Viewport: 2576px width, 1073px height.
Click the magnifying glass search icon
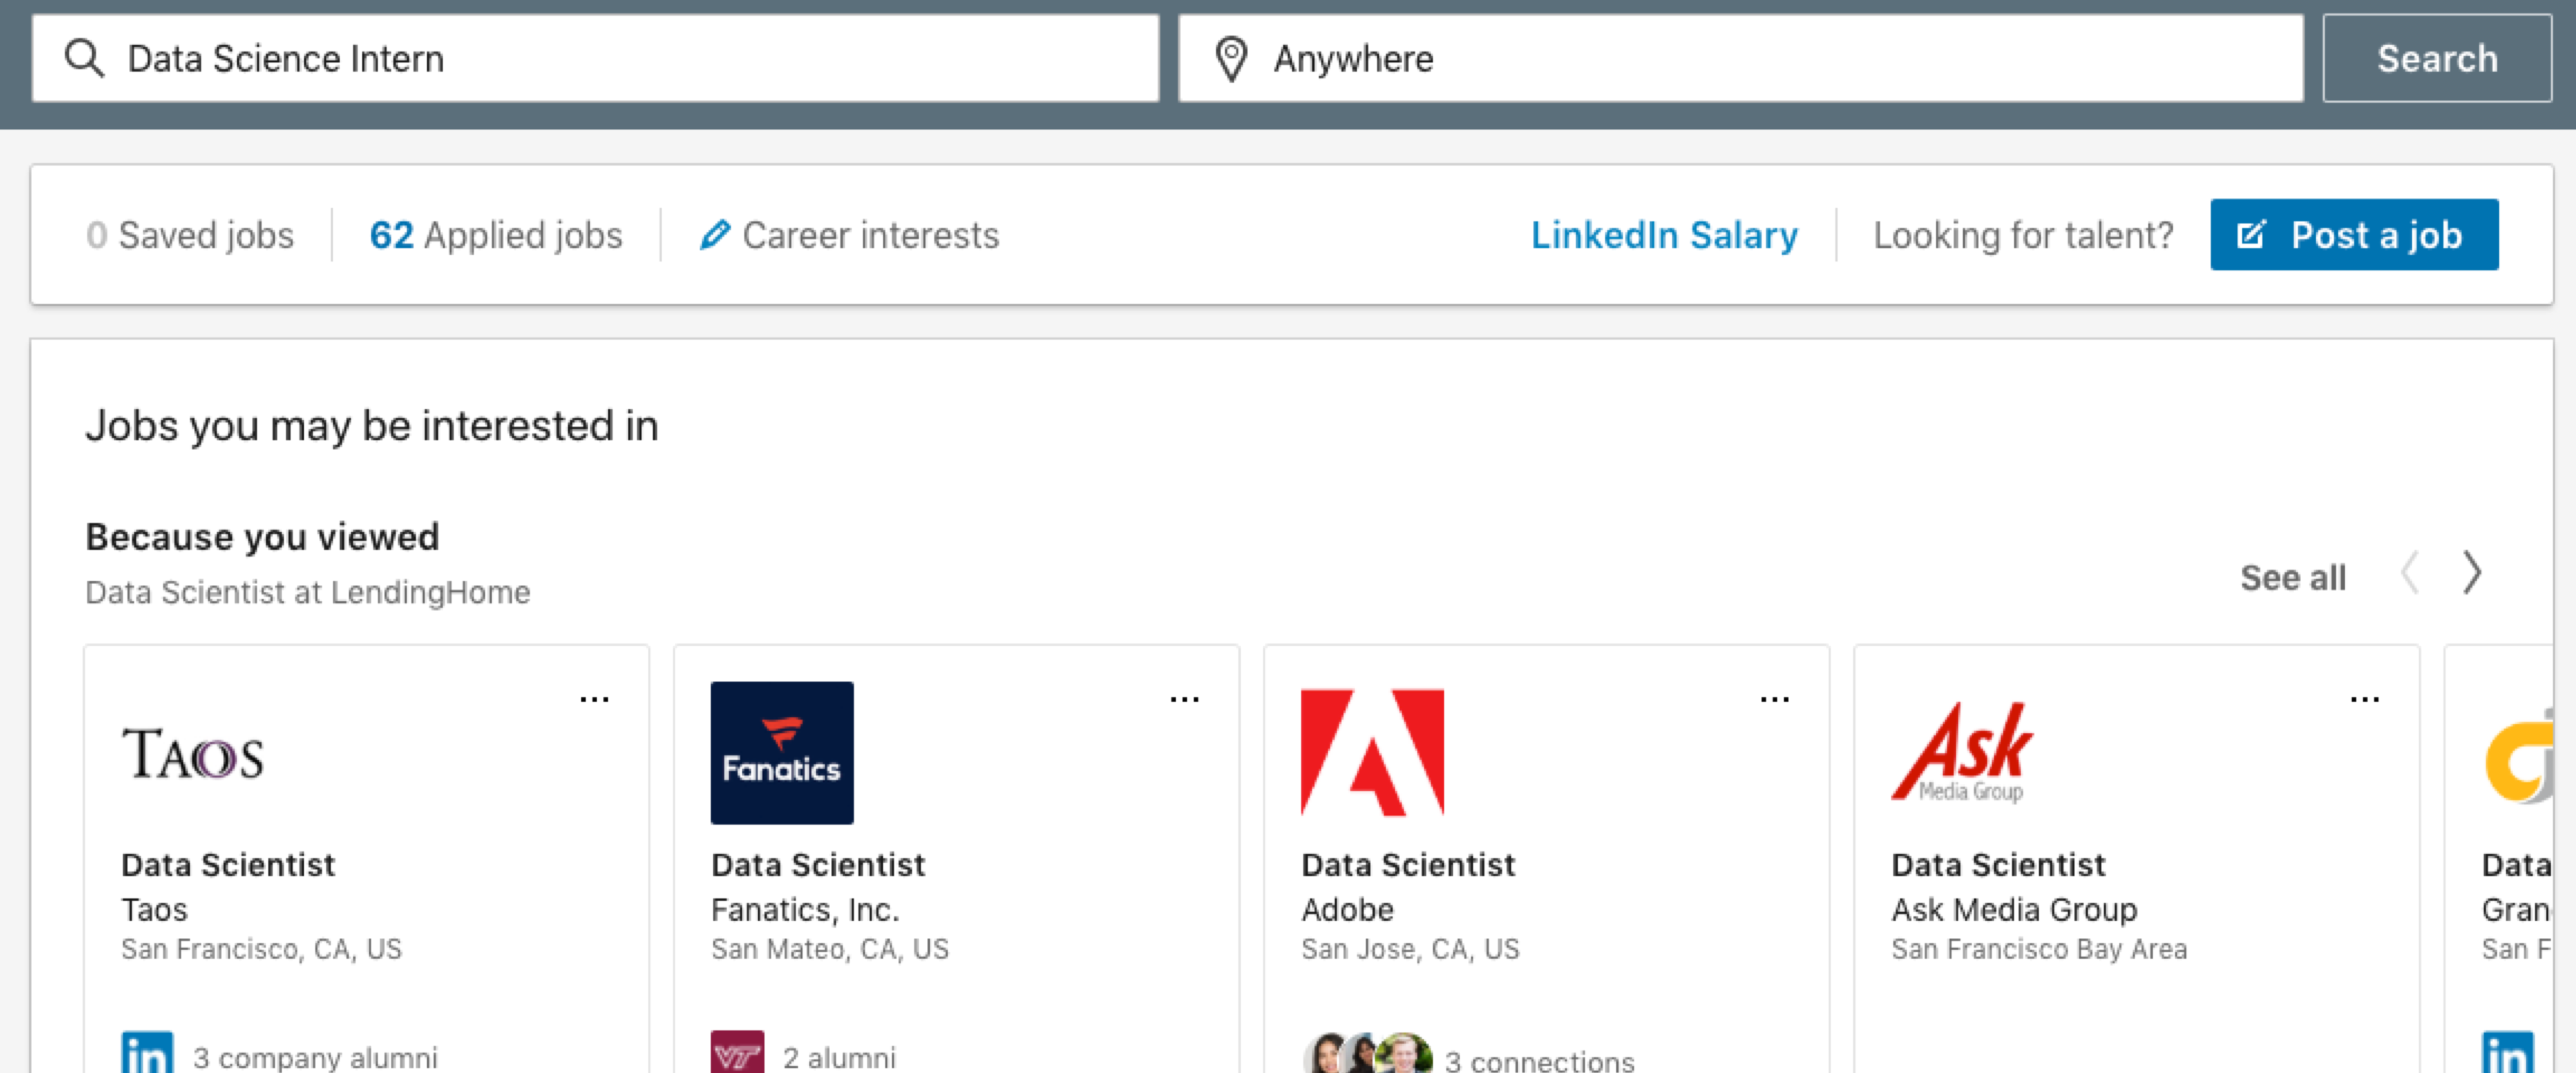[x=84, y=59]
